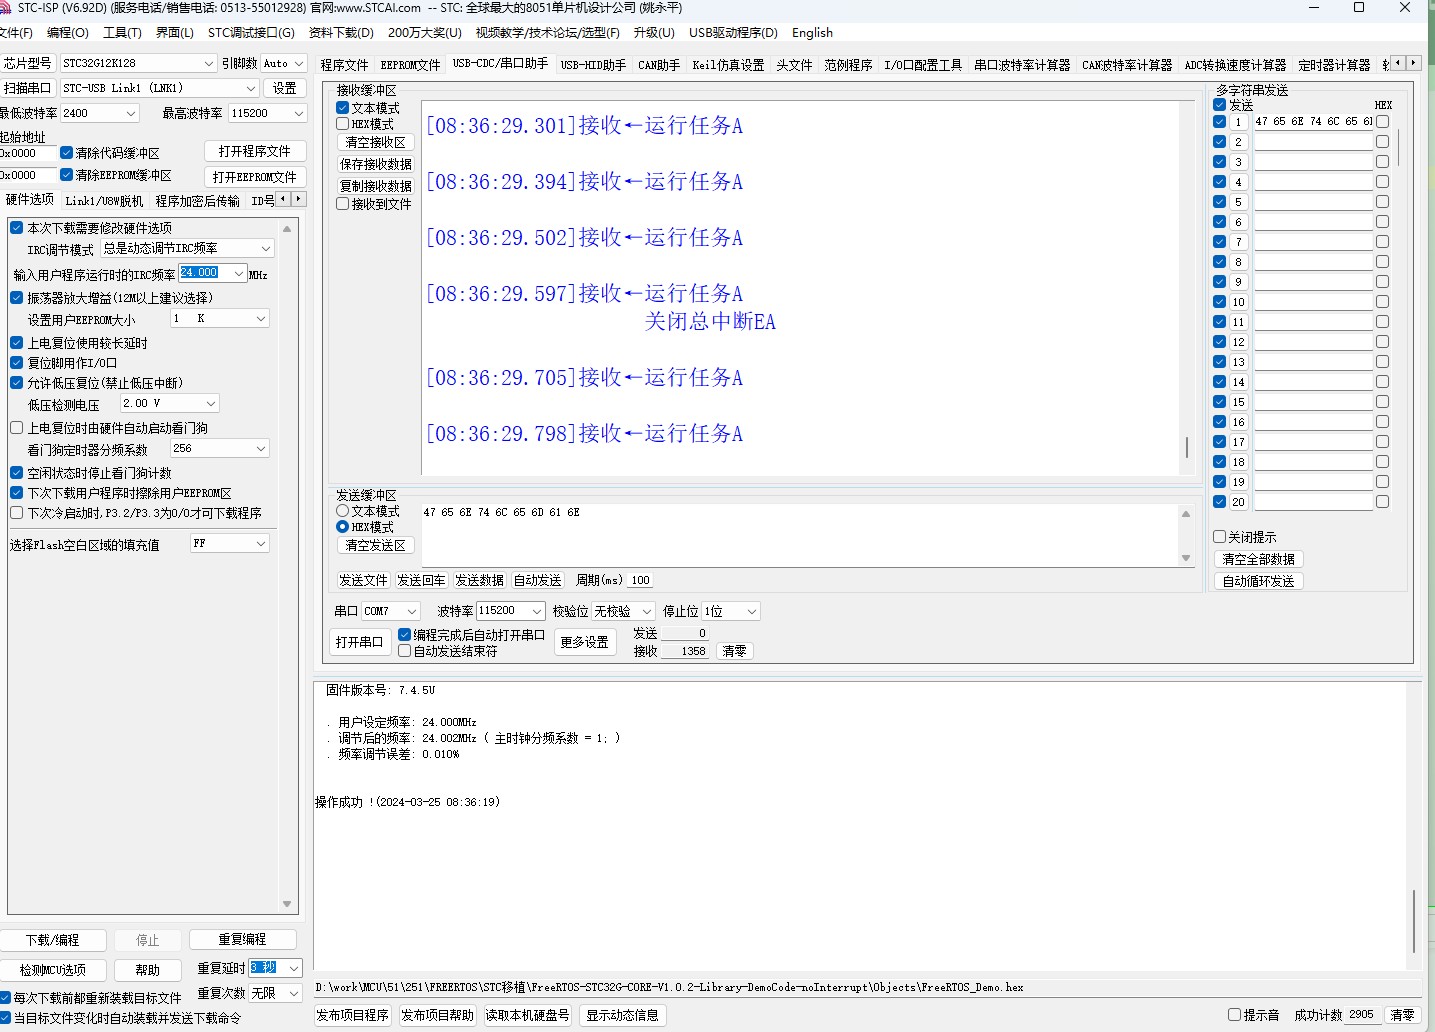Expand the 串口 COM7 dropdown

click(x=410, y=611)
